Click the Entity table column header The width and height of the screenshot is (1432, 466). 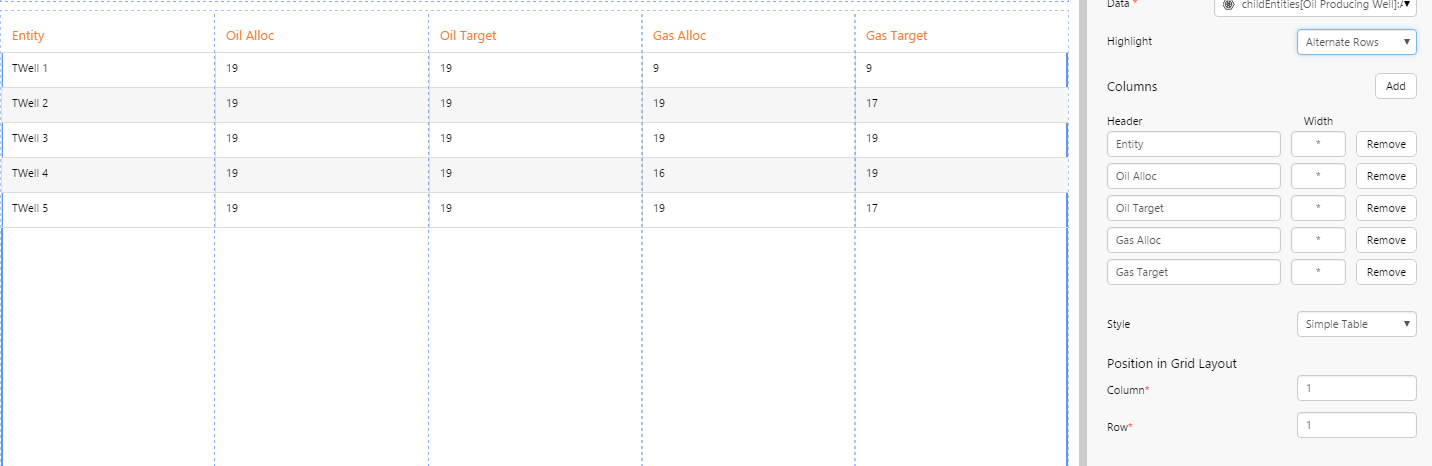coord(28,36)
